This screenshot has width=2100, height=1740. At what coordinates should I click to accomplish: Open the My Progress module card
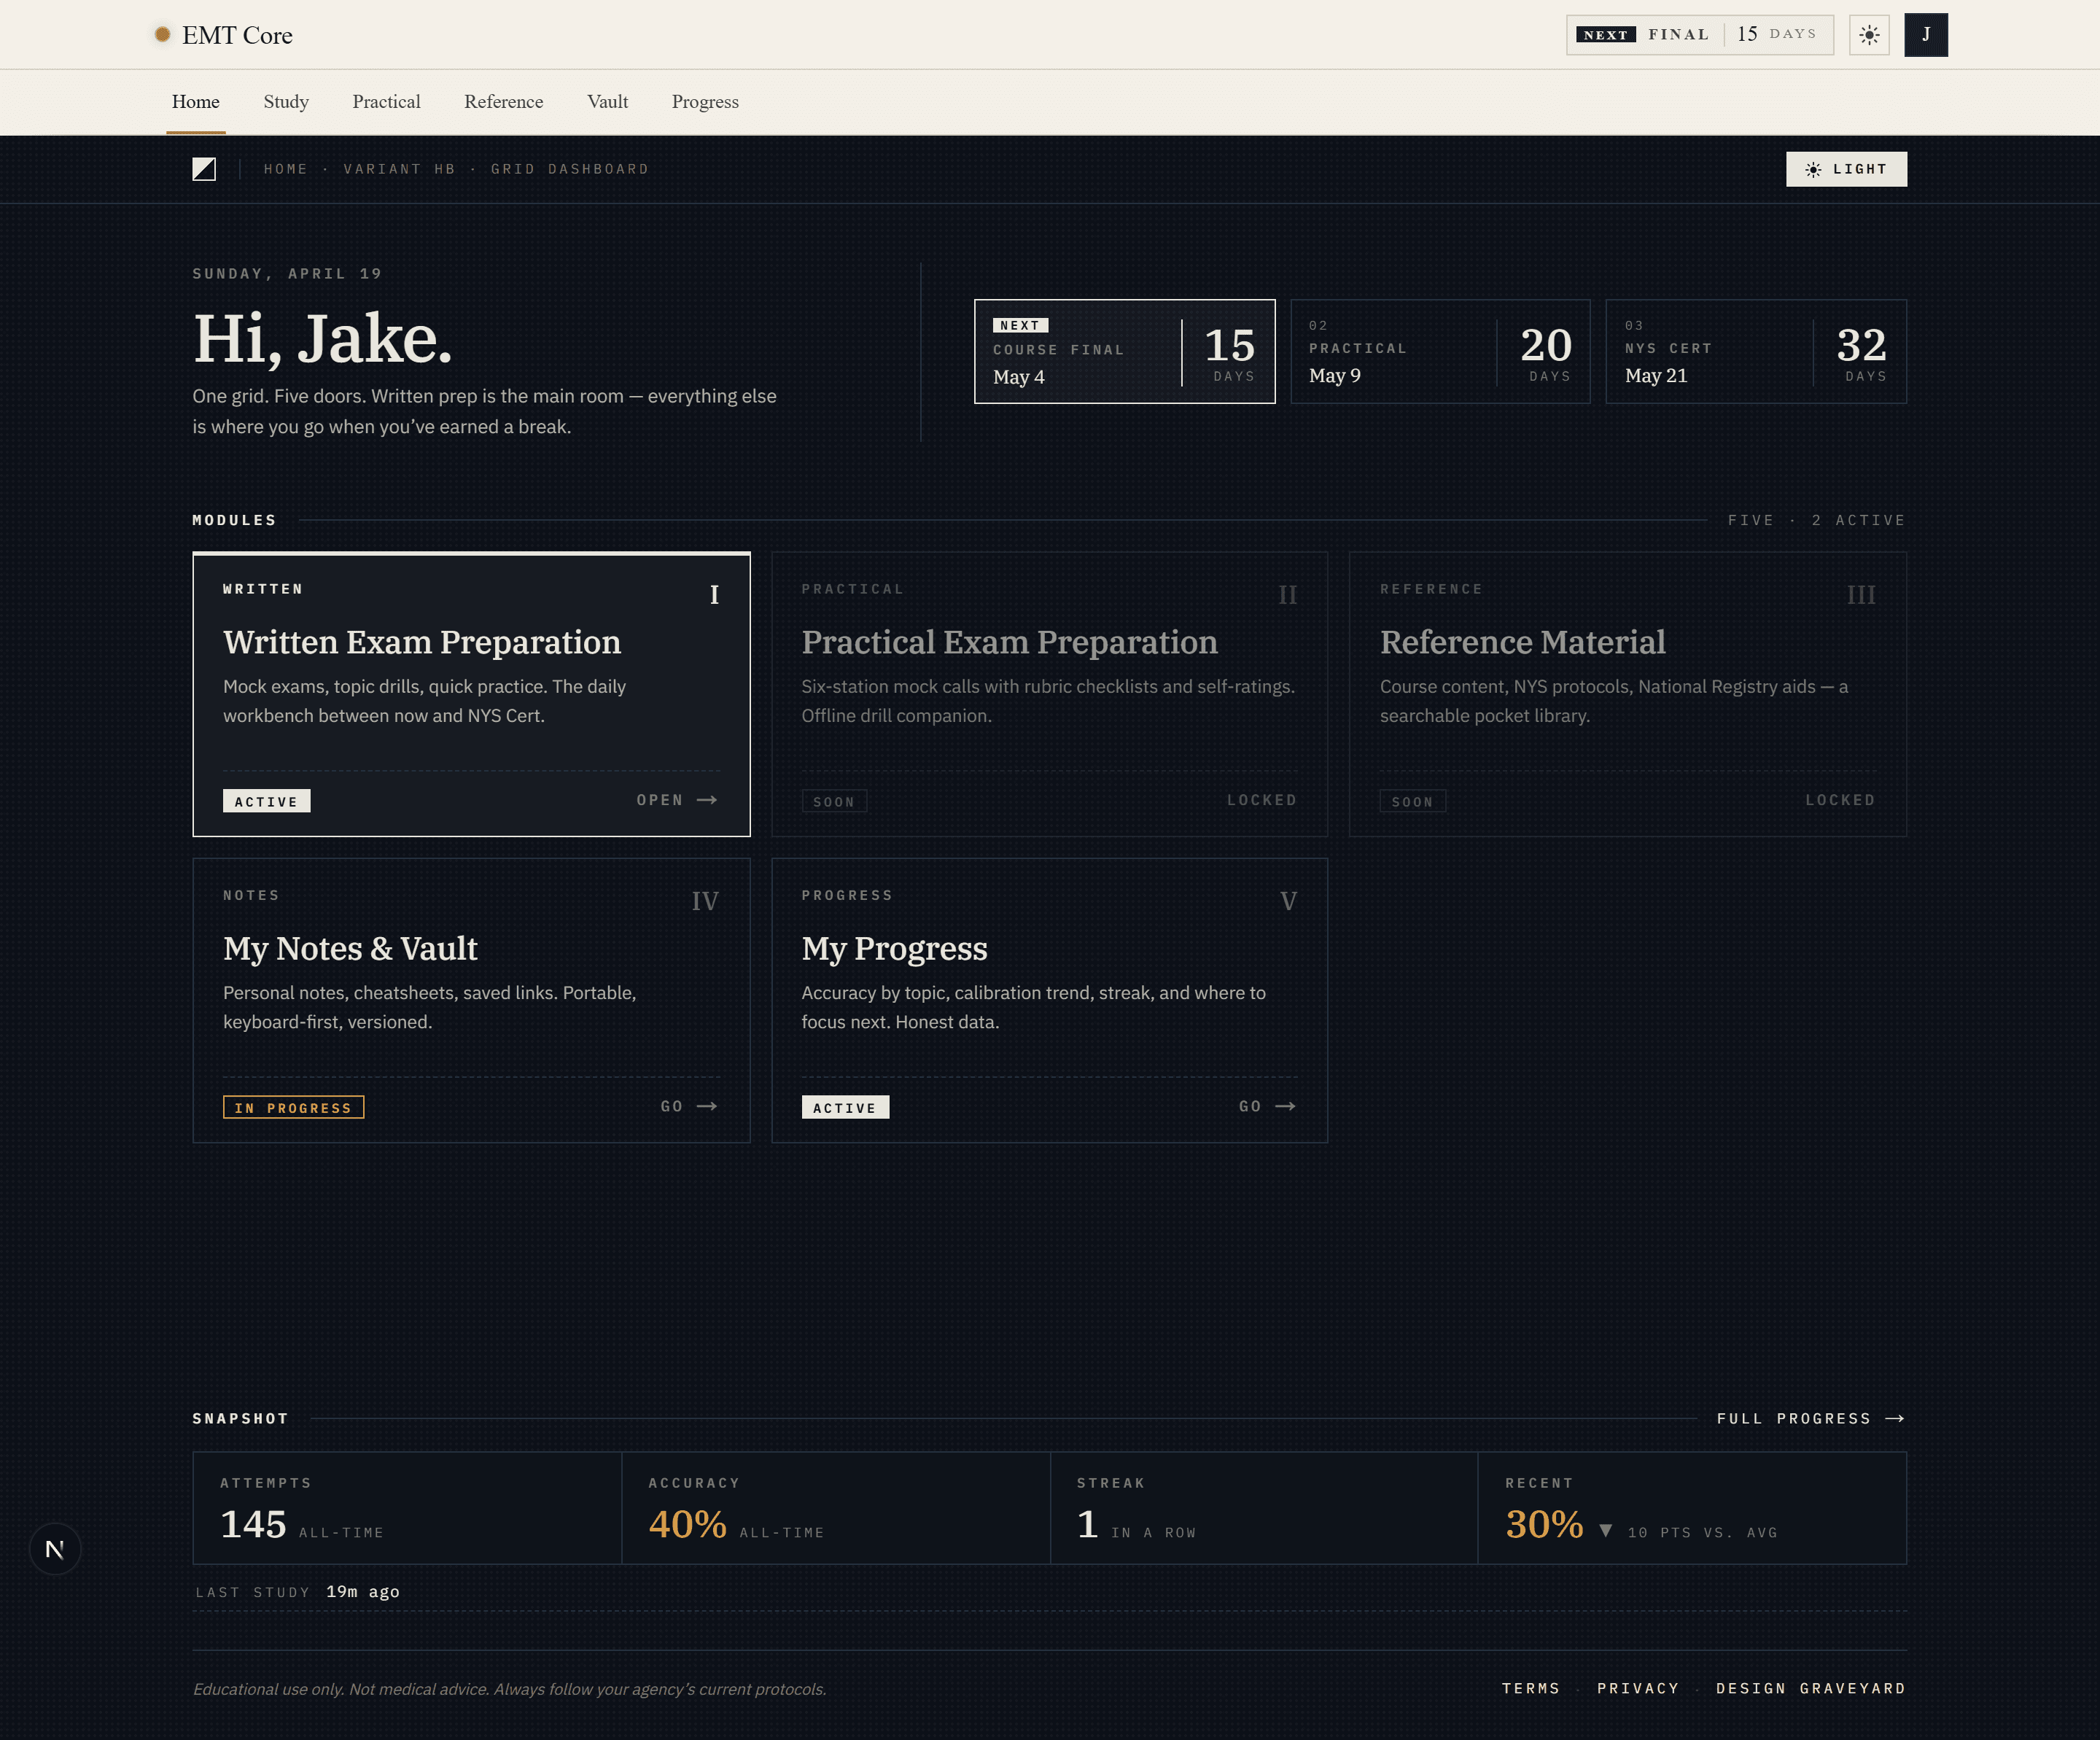(x=1049, y=1000)
